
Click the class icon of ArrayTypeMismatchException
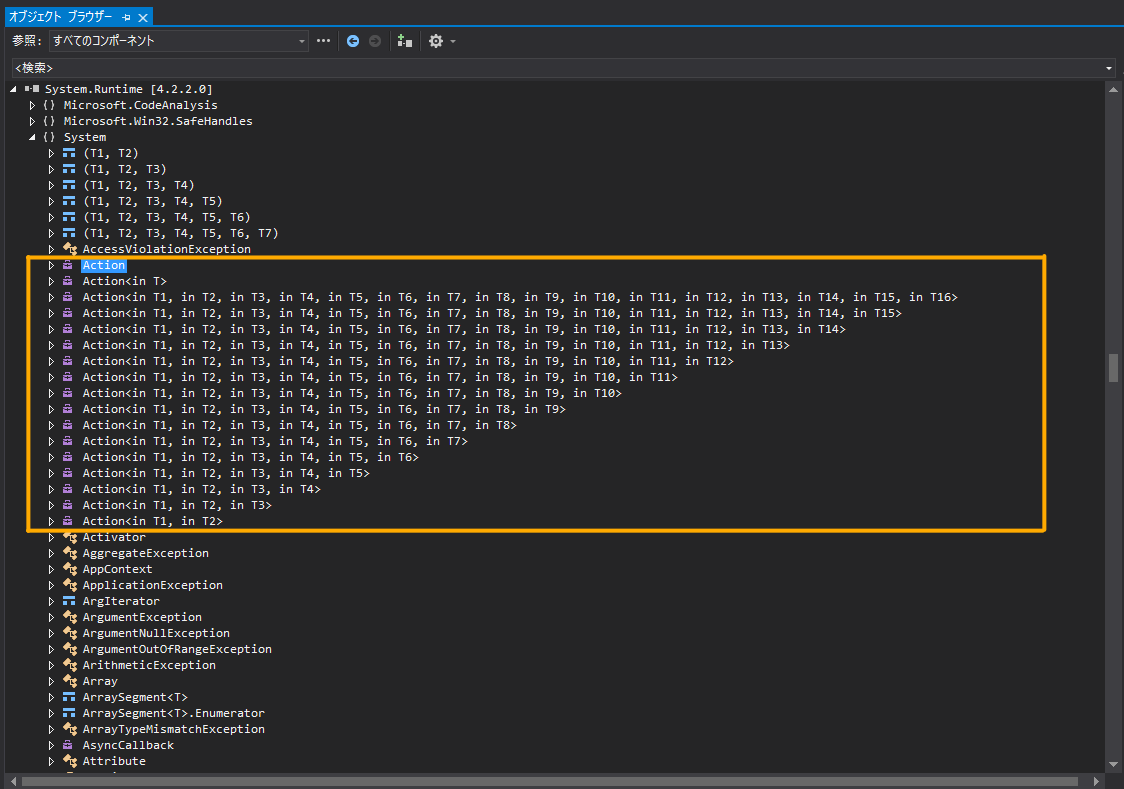tap(70, 730)
